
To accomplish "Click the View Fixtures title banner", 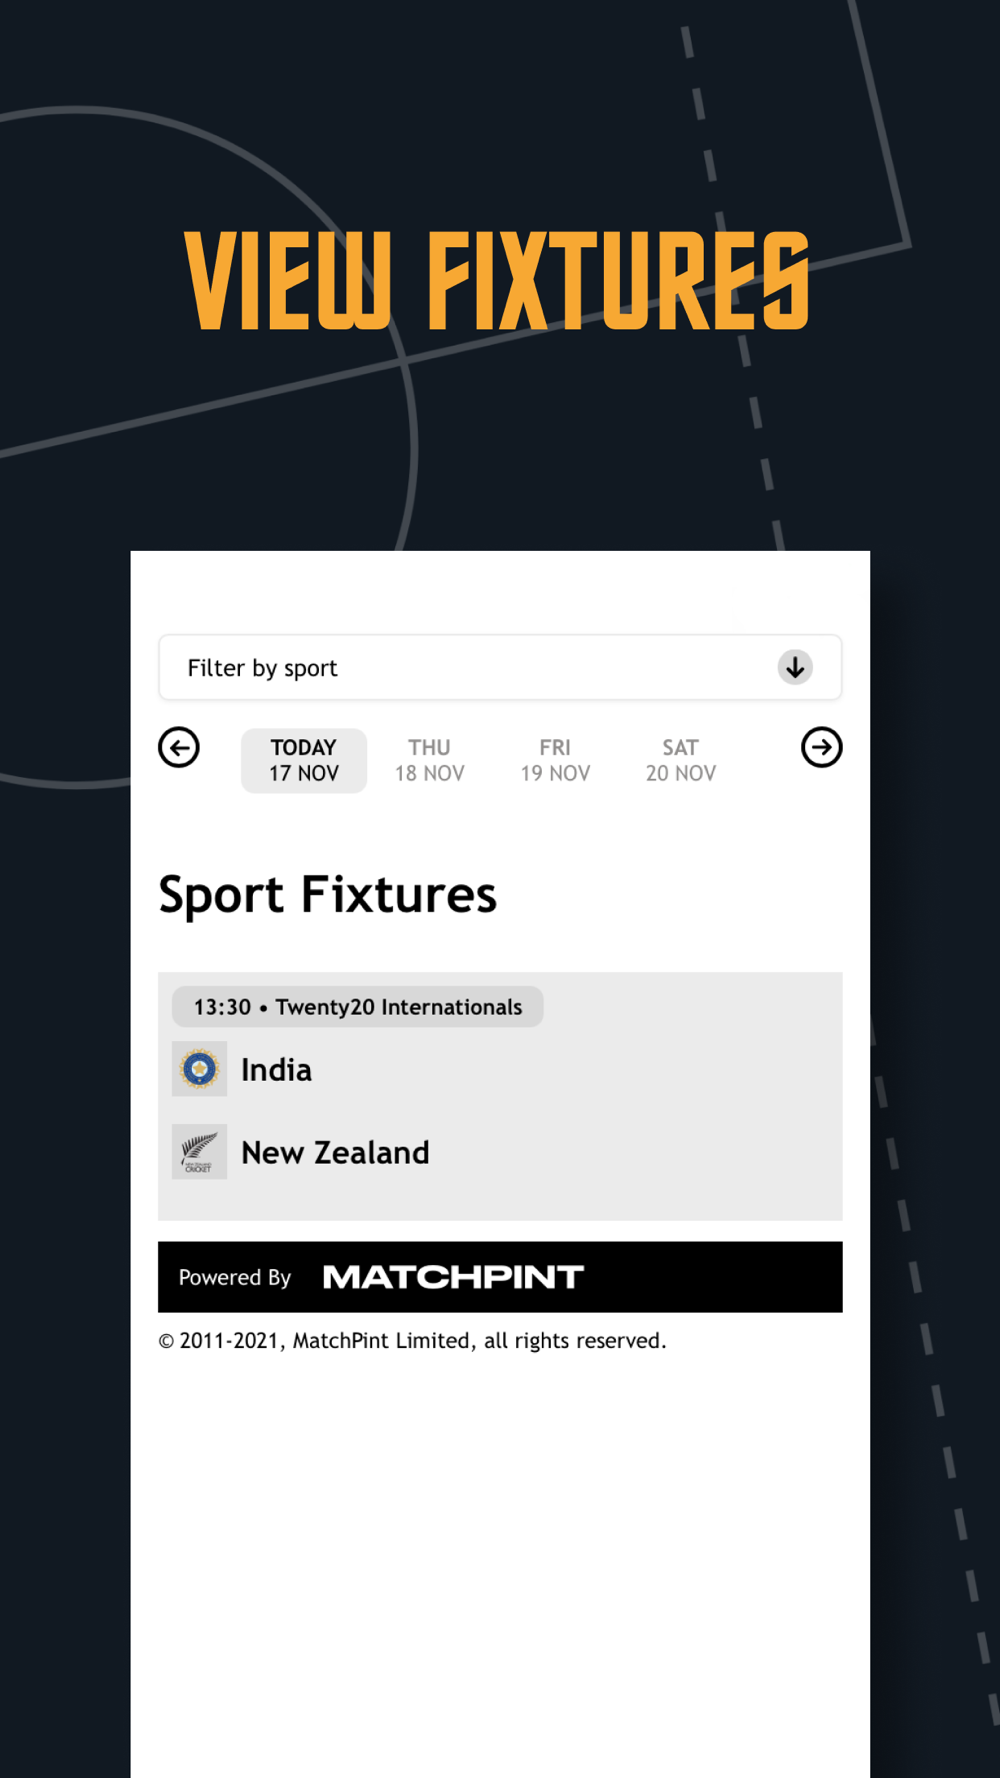I will pyautogui.click(x=497, y=281).
